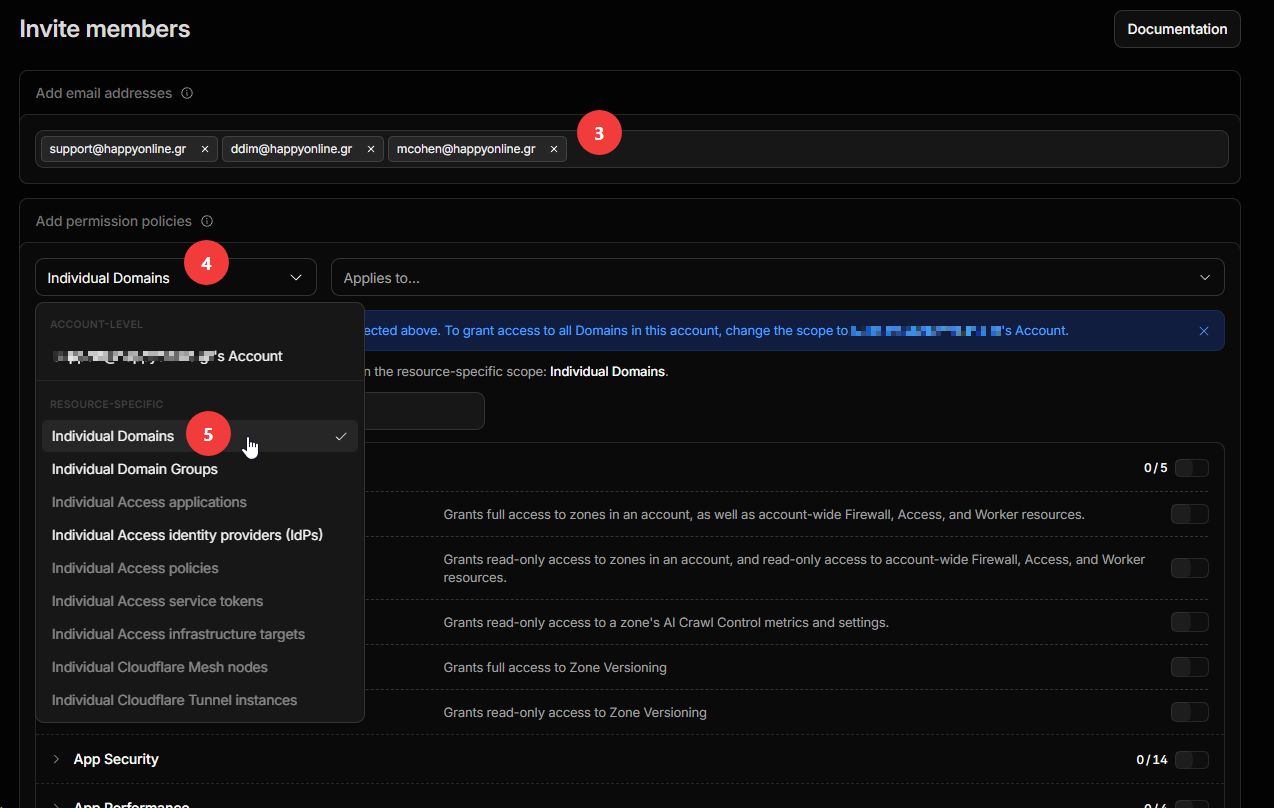Open the Applies to dropdown
Image resolution: width=1274 pixels, height=808 pixels.
pyautogui.click(x=778, y=277)
